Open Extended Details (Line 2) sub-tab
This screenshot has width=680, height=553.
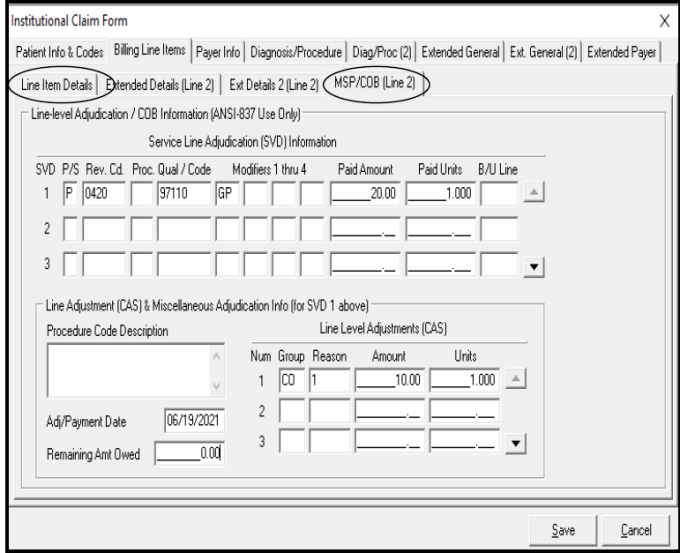tap(162, 83)
